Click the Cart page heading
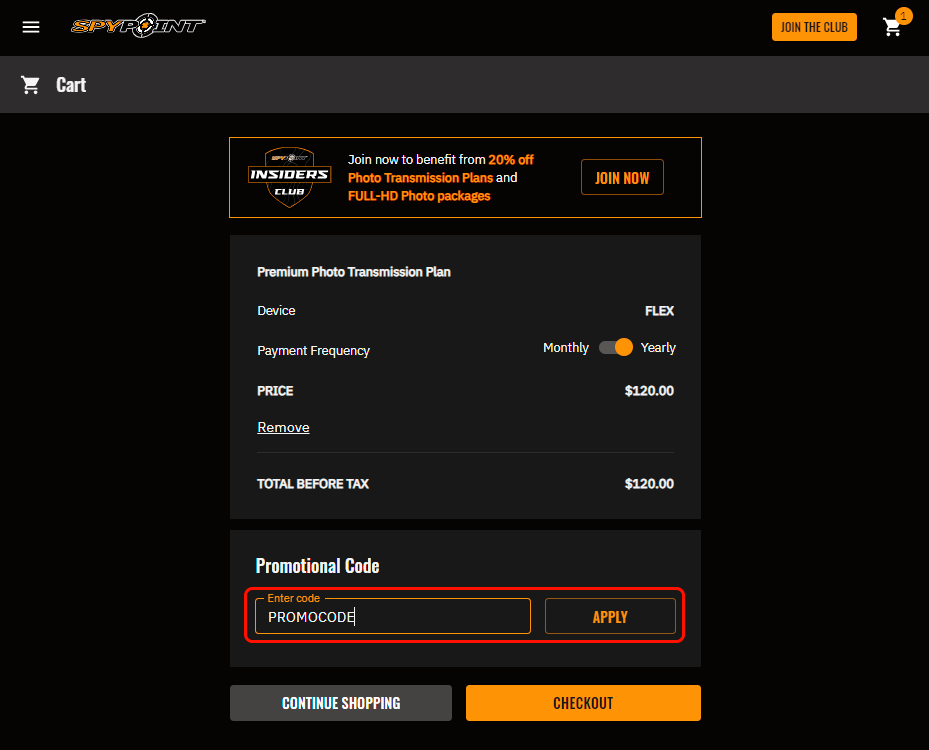 tap(71, 85)
